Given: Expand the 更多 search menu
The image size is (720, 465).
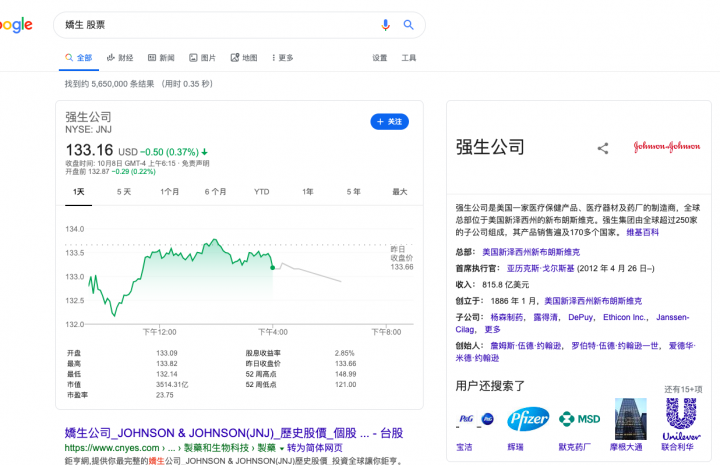Looking at the screenshot, I should [282, 58].
